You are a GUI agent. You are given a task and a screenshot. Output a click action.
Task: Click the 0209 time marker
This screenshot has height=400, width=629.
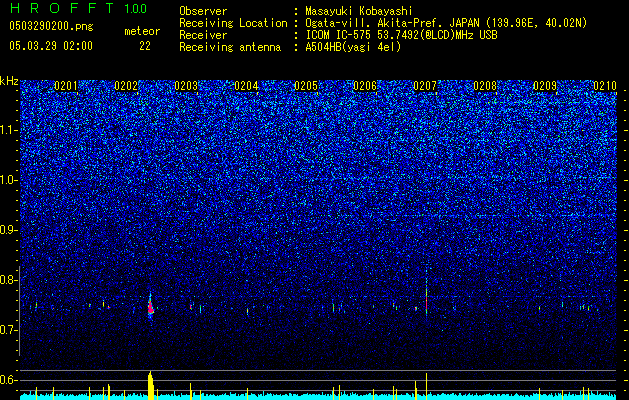(545, 86)
